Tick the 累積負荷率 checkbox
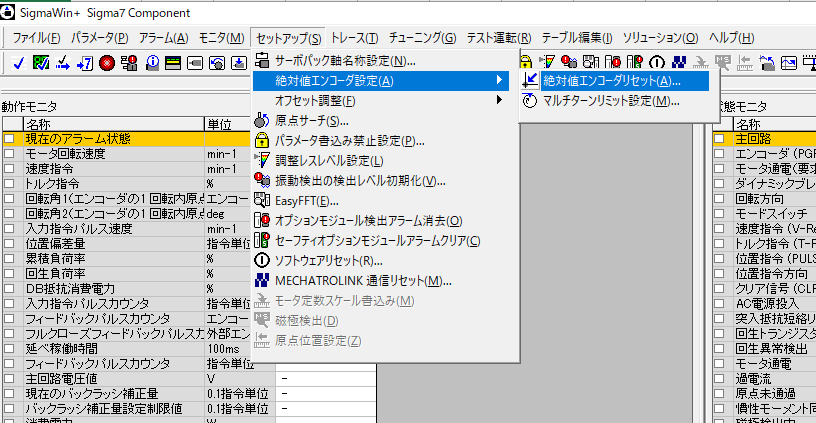Viewport: 816px width, 423px height. 9,259
